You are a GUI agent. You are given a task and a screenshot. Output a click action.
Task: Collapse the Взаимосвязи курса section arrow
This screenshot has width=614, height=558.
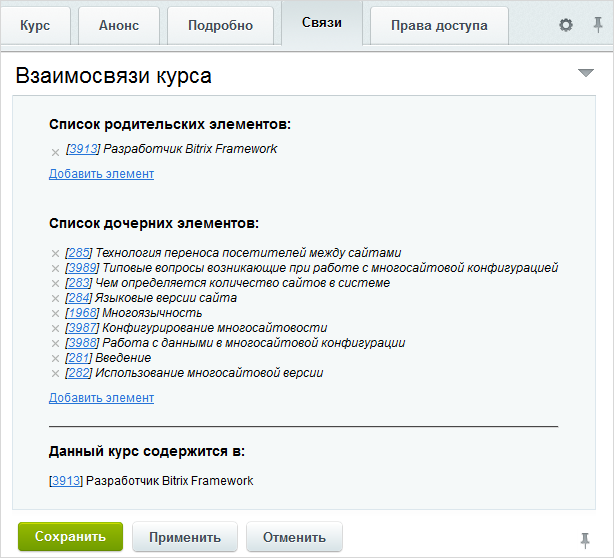tap(586, 73)
